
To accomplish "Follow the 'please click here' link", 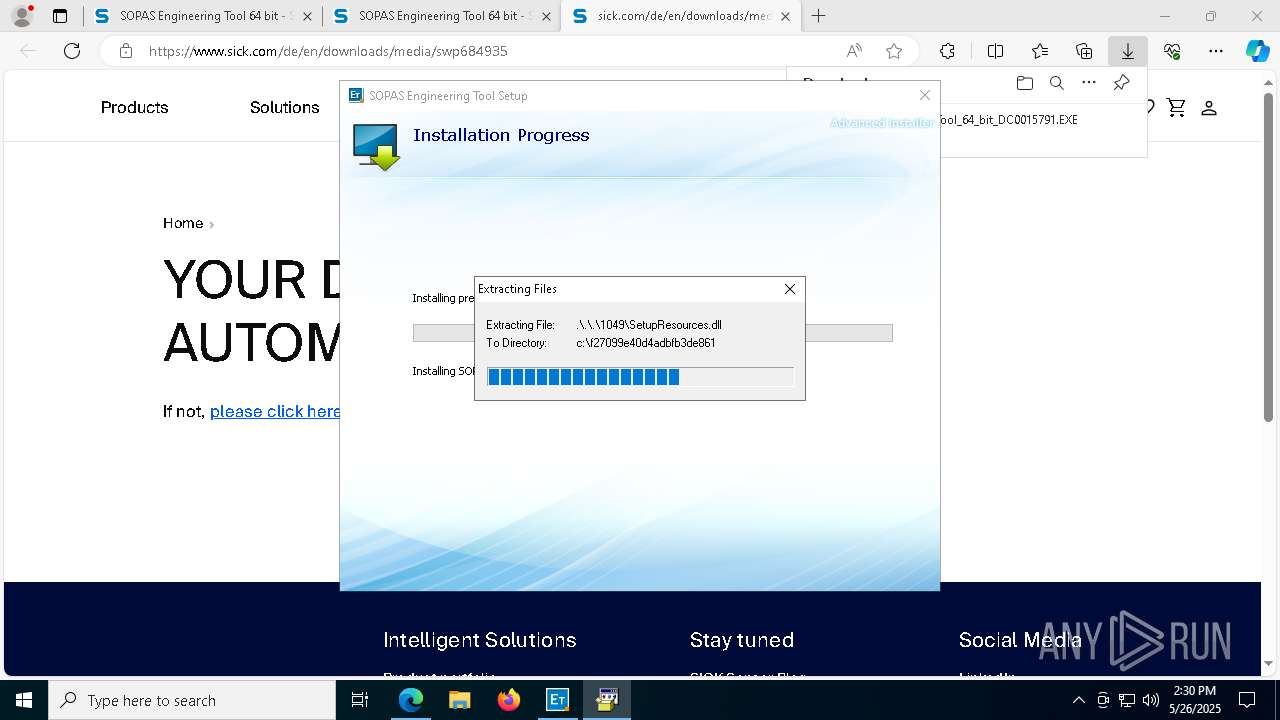I will 275,411.
